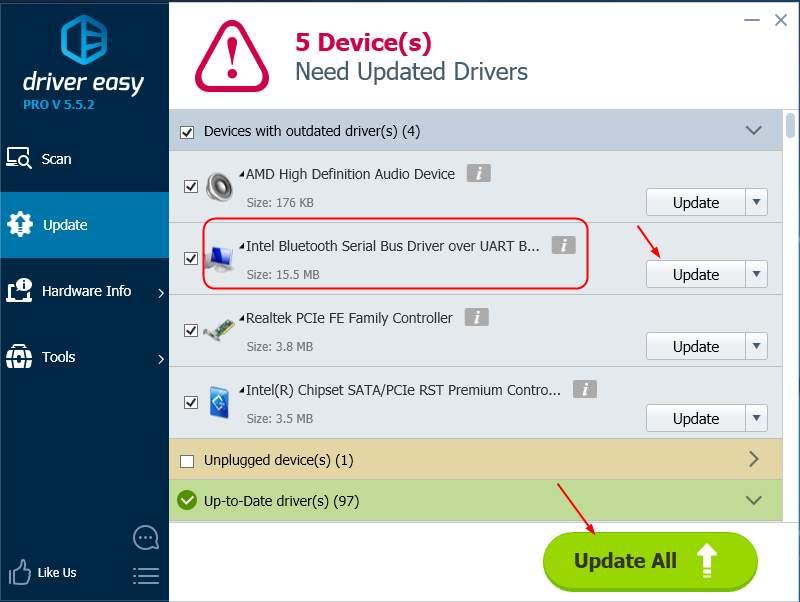
Task: Open info for AMD High Definition Audio Device
Action: click(479, 173)
